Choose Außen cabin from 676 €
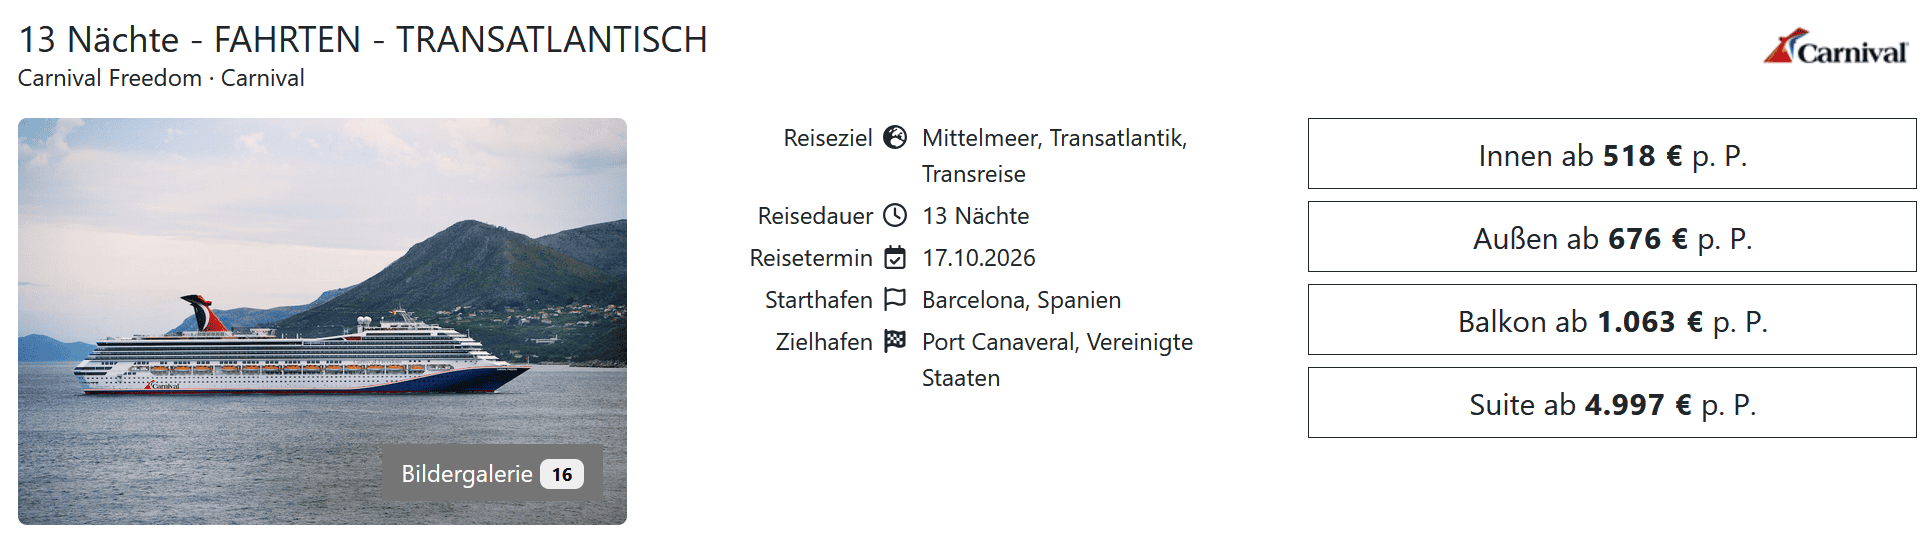Screen dimensions: 1932x541 (x=1611, y=237)
